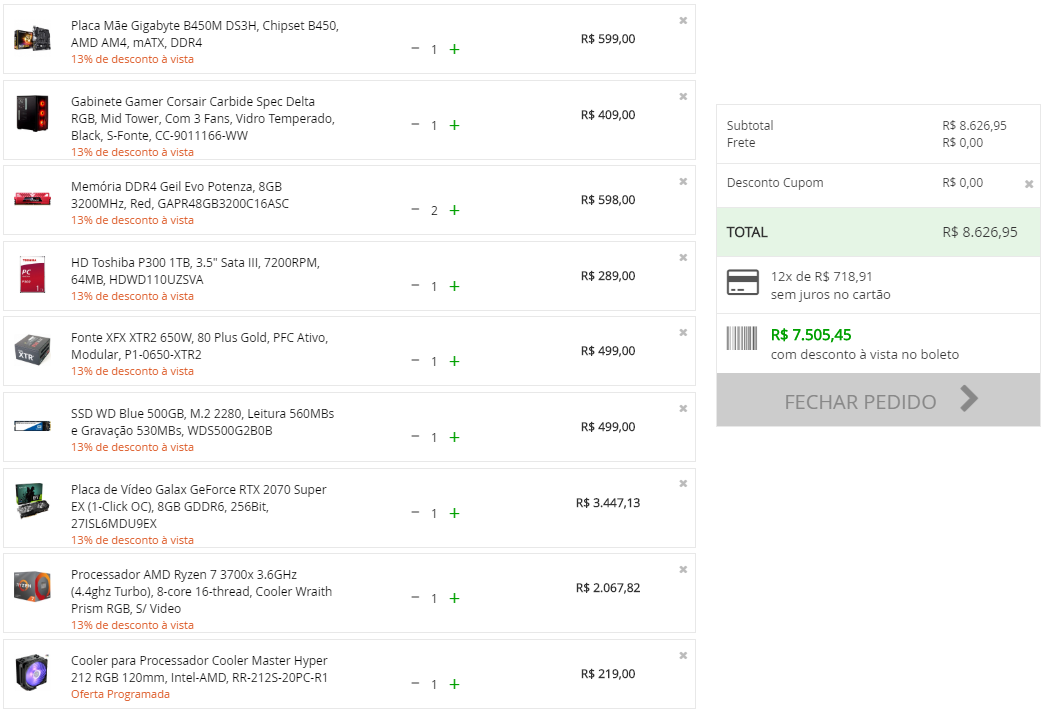Click the Subtotal label
Viewport: 1047px width, 713px height.
pos(750,126)
